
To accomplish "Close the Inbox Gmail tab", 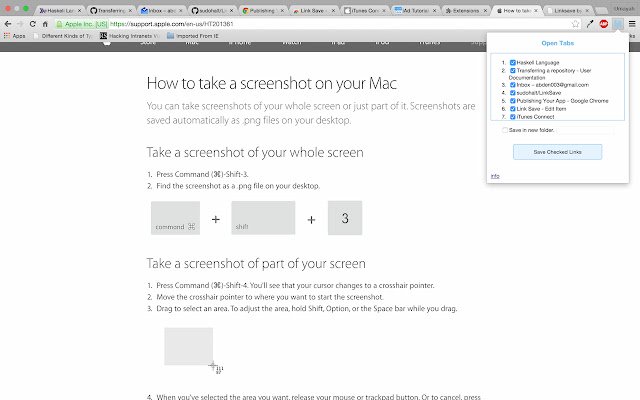I will 180,11.
